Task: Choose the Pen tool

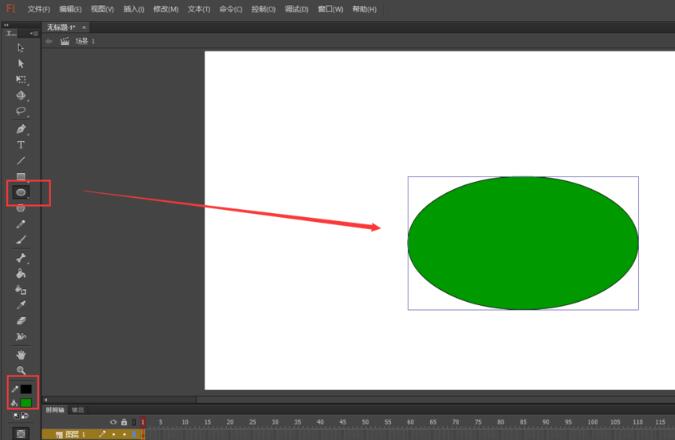Action: pos(21,129)
